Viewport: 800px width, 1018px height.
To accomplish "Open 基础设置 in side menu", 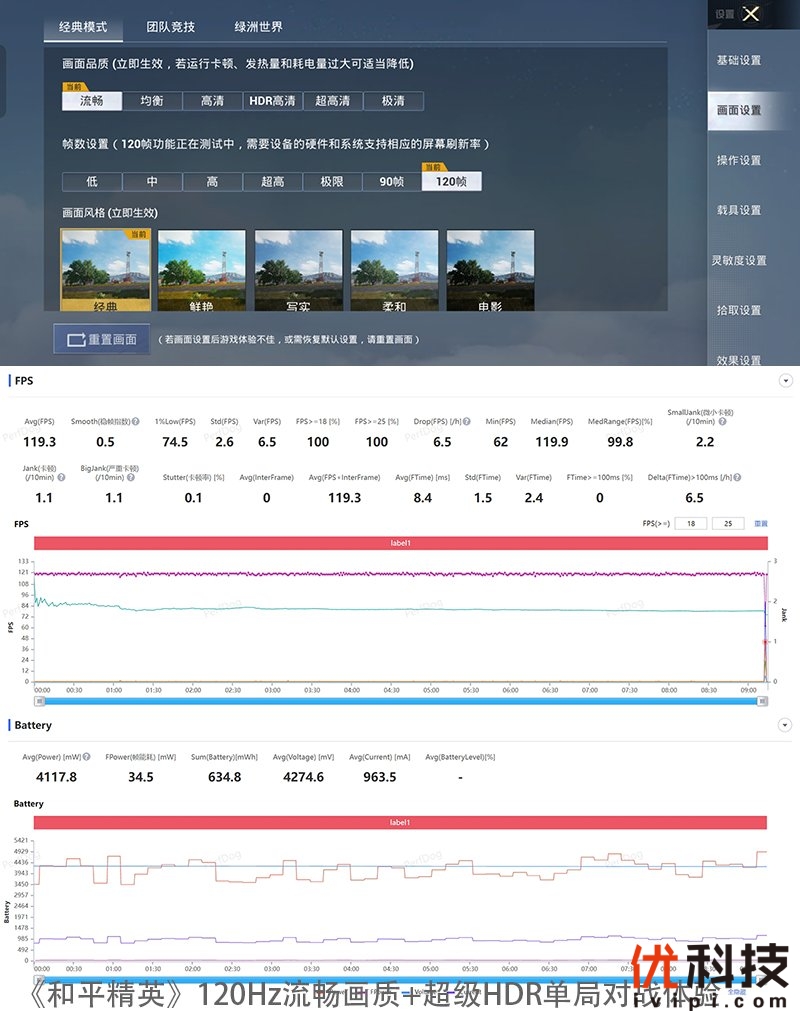I will (x=739, y=60).
